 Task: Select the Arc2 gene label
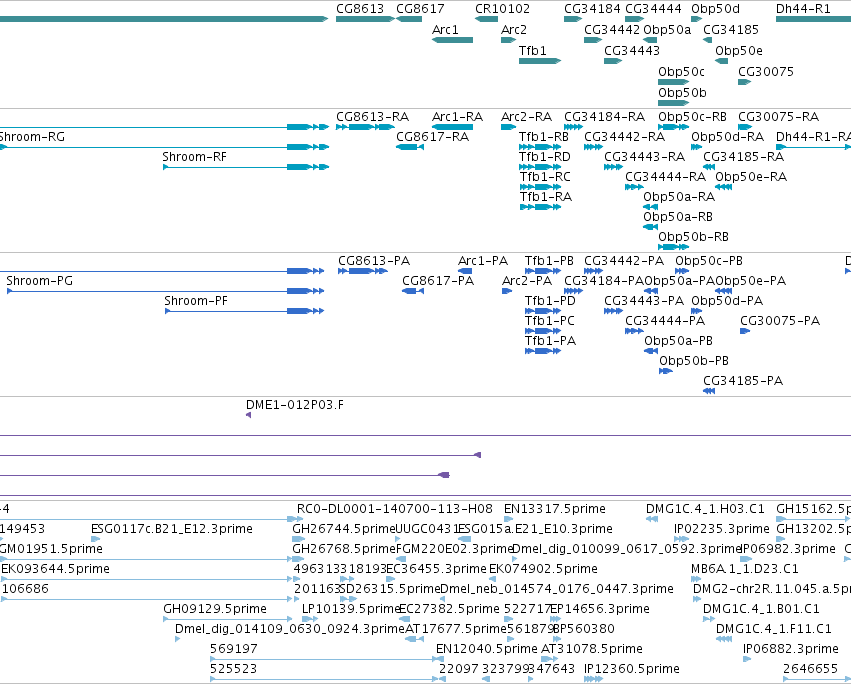(514, 29)
